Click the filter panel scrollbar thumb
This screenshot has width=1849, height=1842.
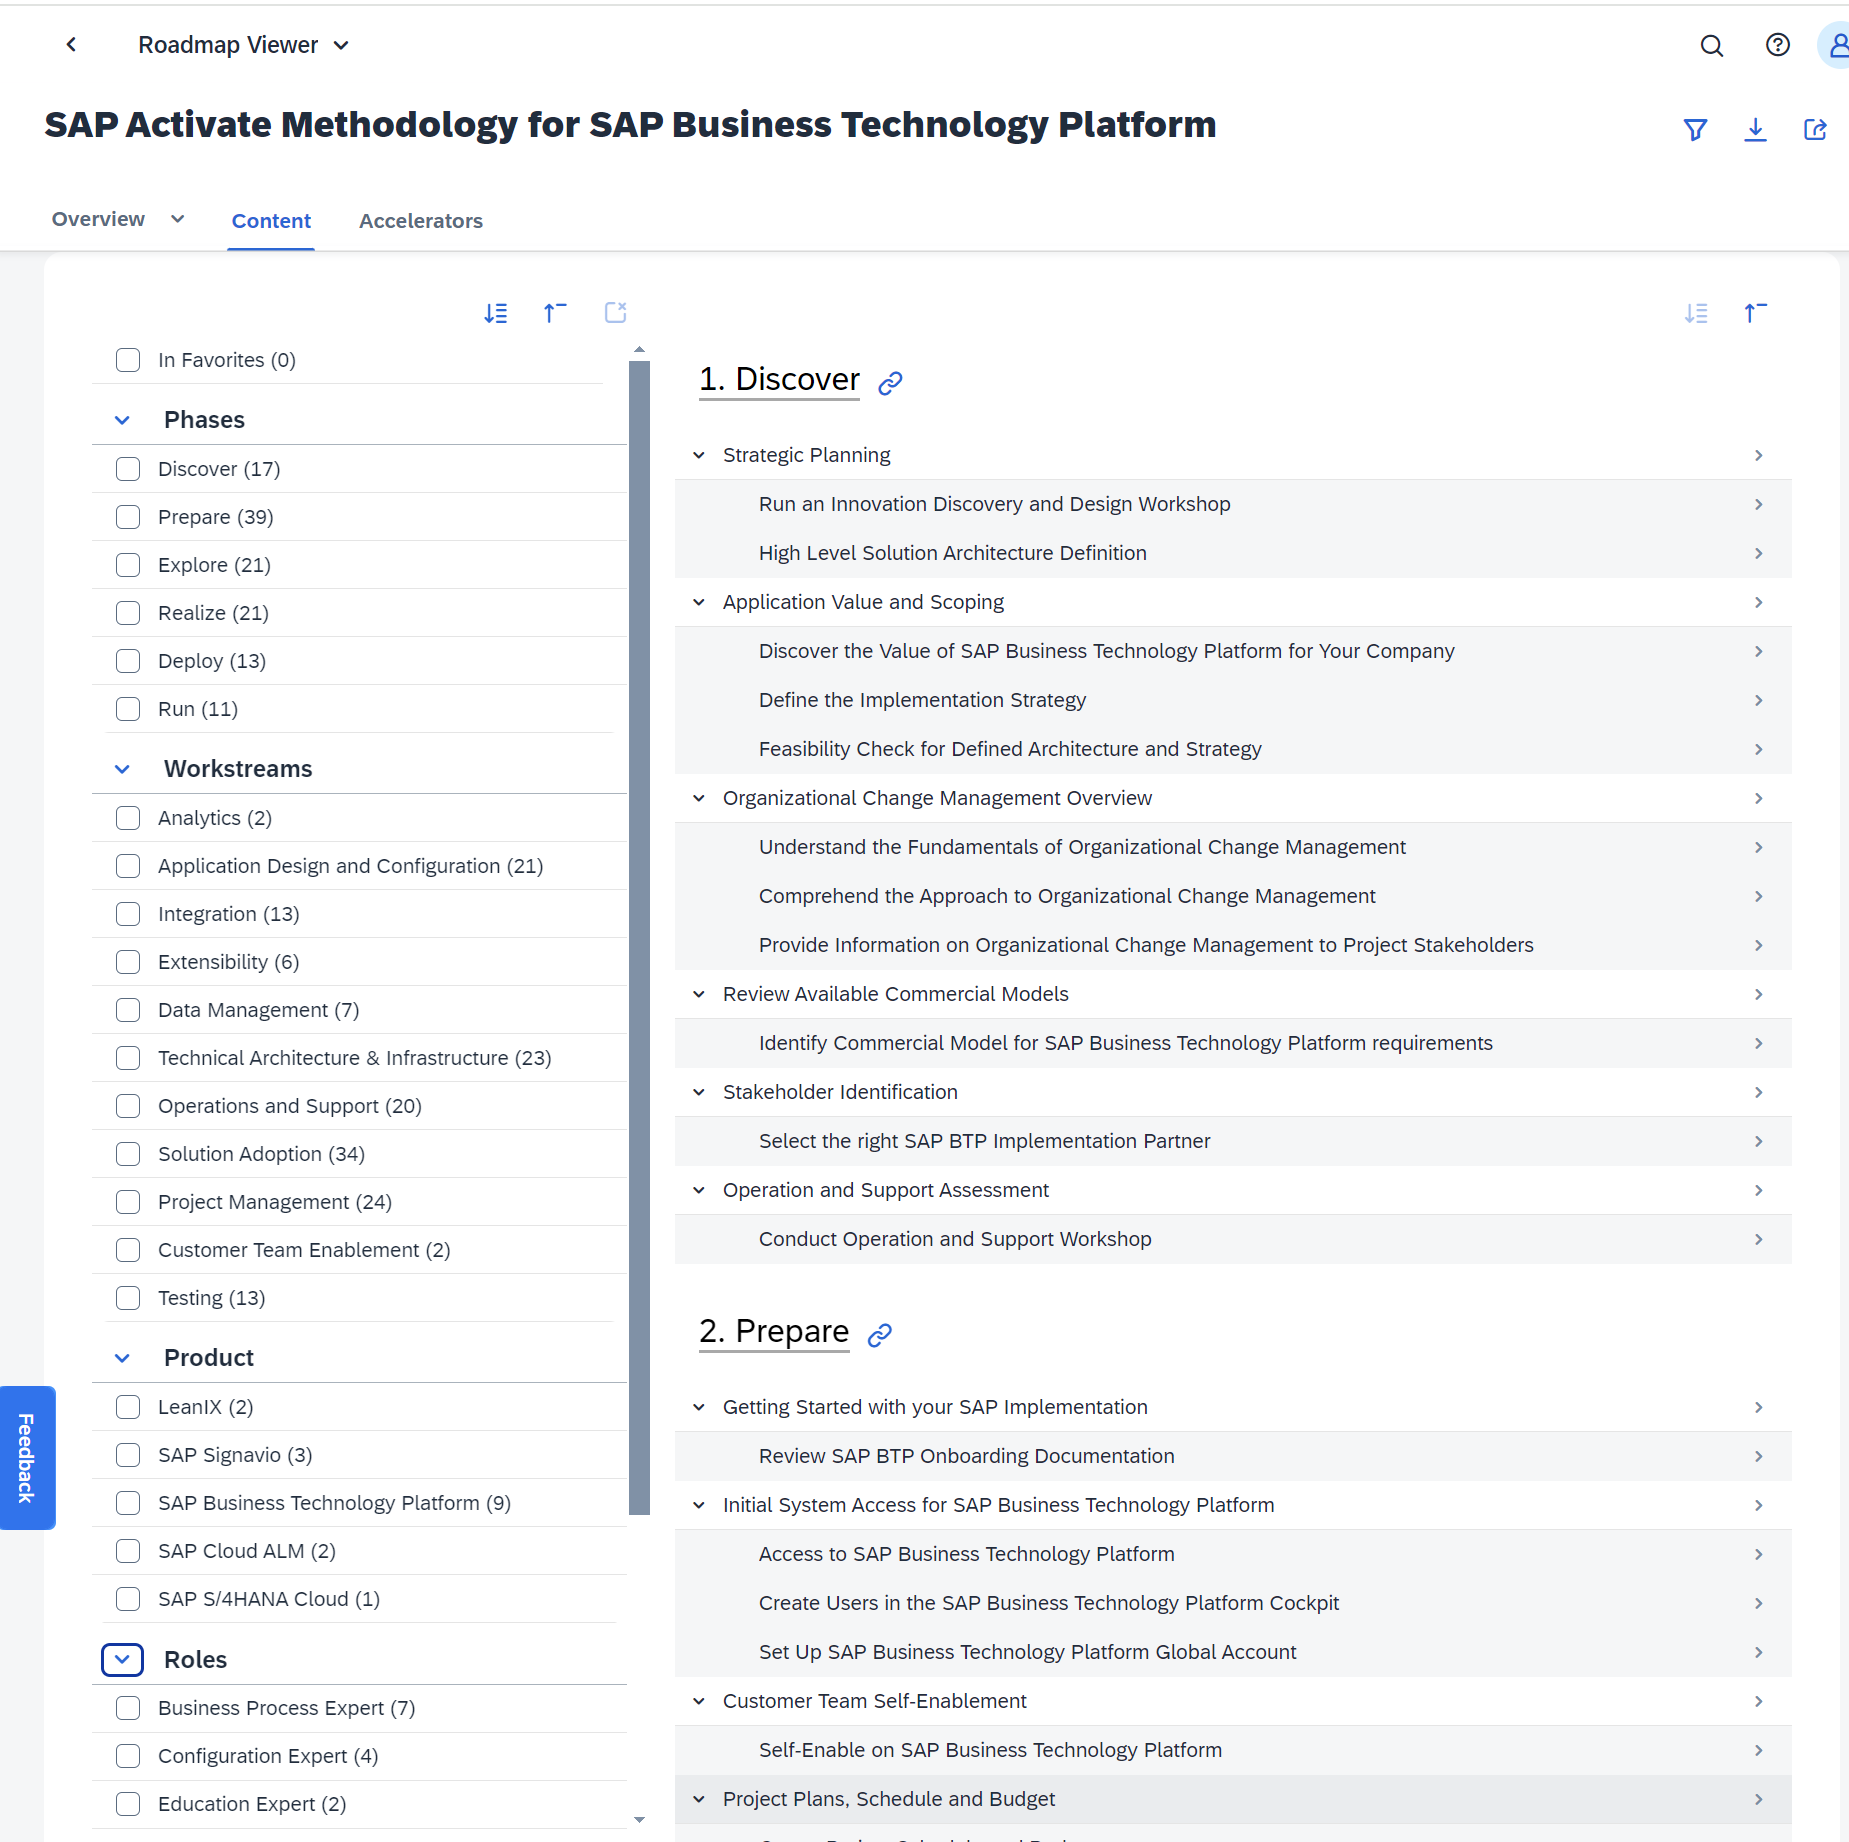point(639,937)
